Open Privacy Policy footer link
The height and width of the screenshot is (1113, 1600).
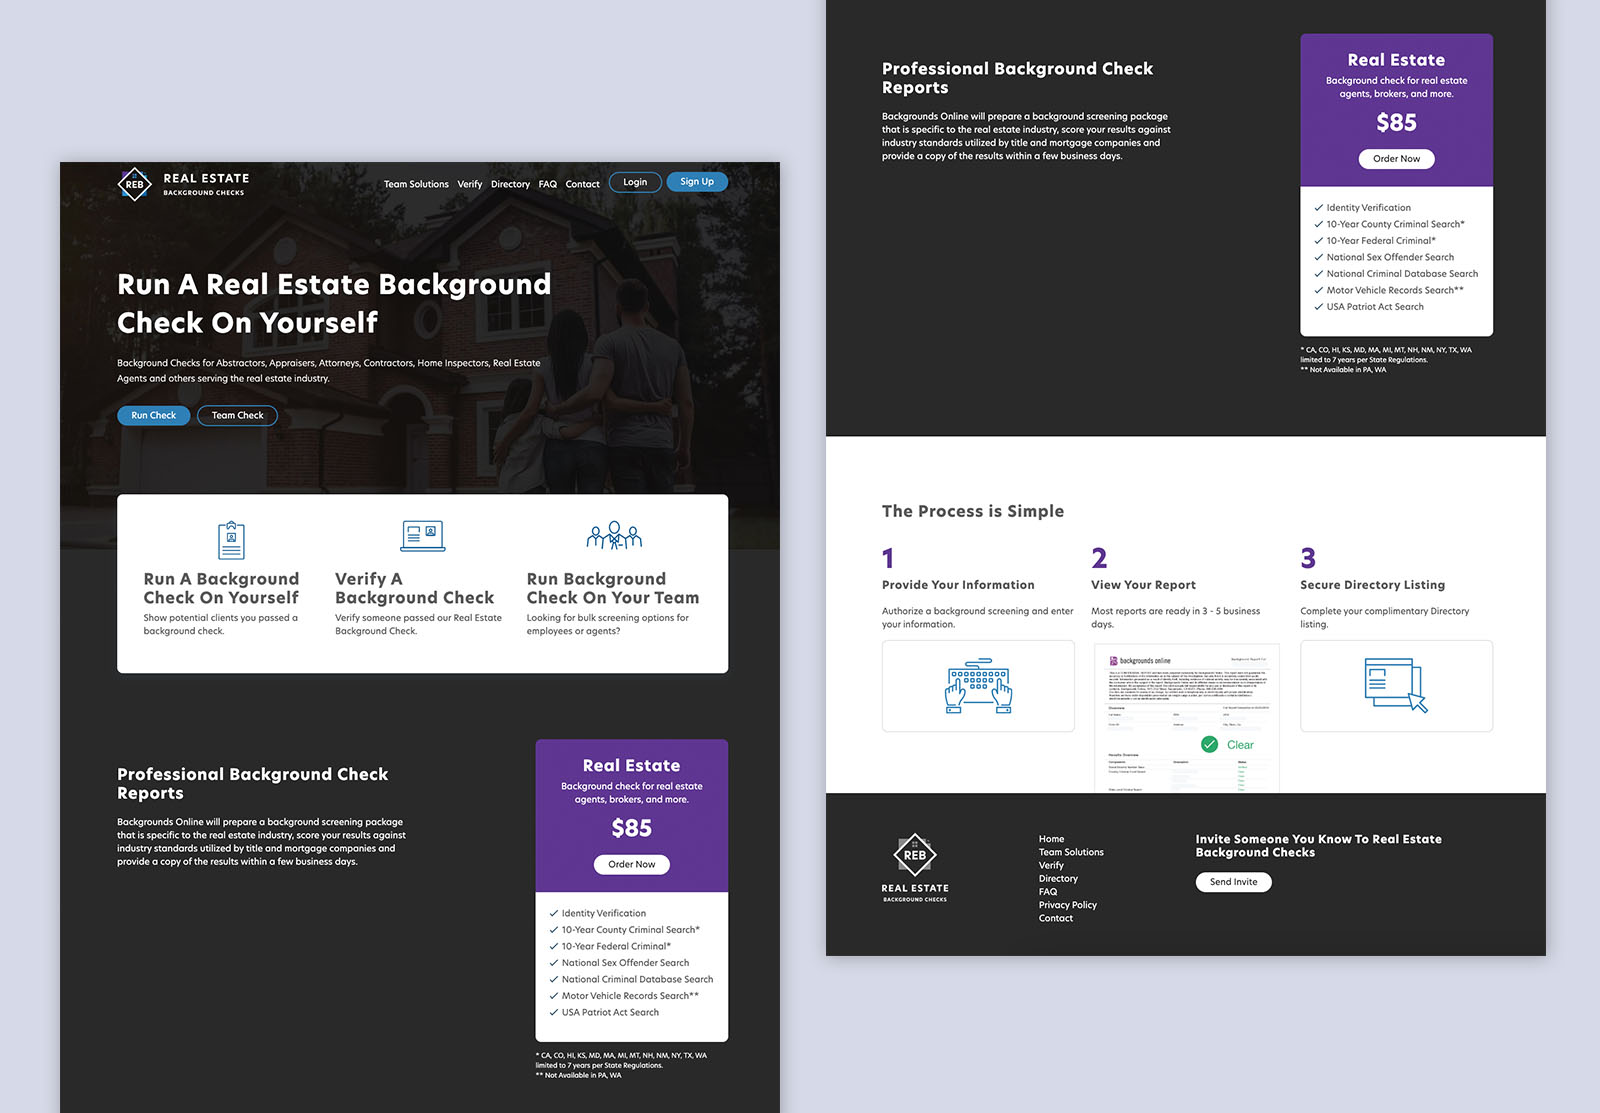pyautogui.click(x=1067, y=905)
